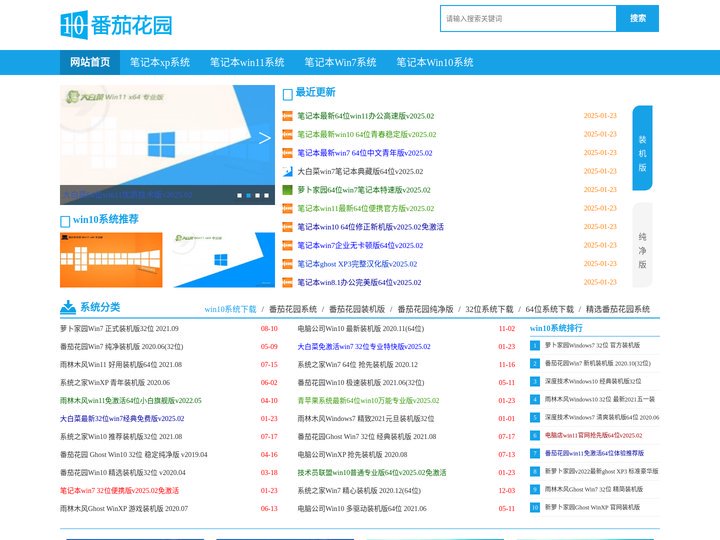
Task: Click rank 3 badge for 深度技术Windows10
Action: pyautogui.click(x=535, y=382)
